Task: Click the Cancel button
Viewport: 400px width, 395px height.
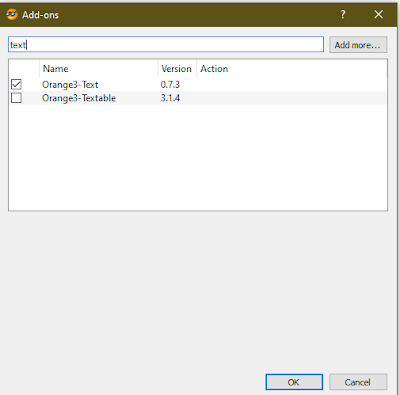Action: (358, 382)
